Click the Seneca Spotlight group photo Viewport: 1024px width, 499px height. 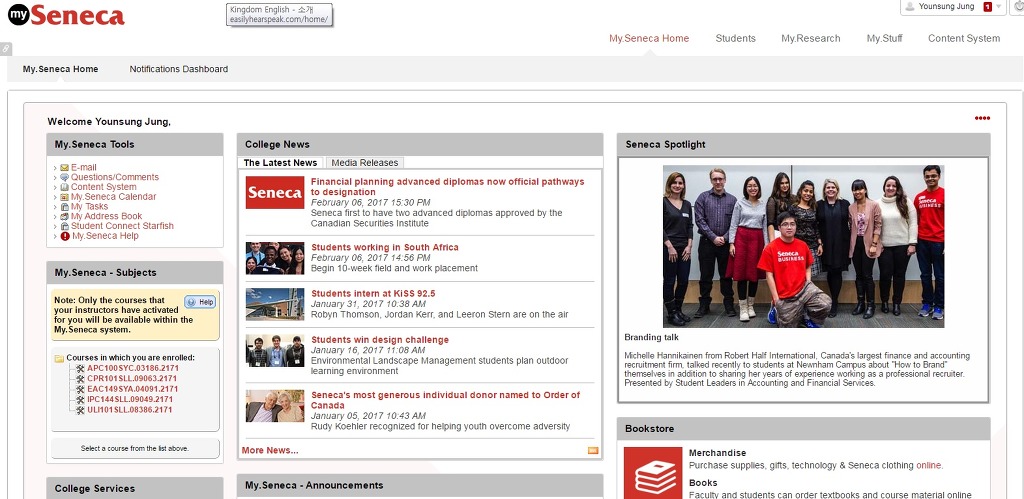[803, 246]
